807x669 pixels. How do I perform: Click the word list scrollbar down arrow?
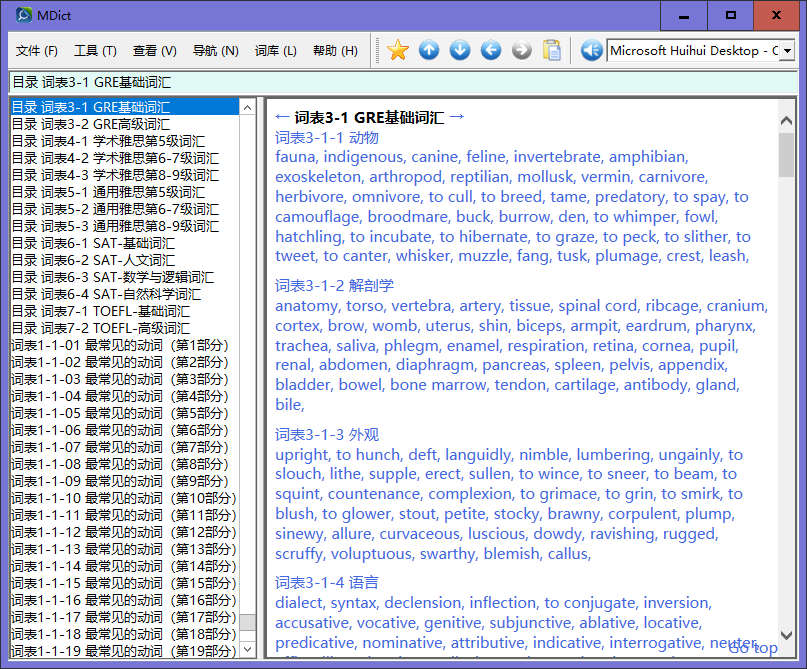pos(248,649)
